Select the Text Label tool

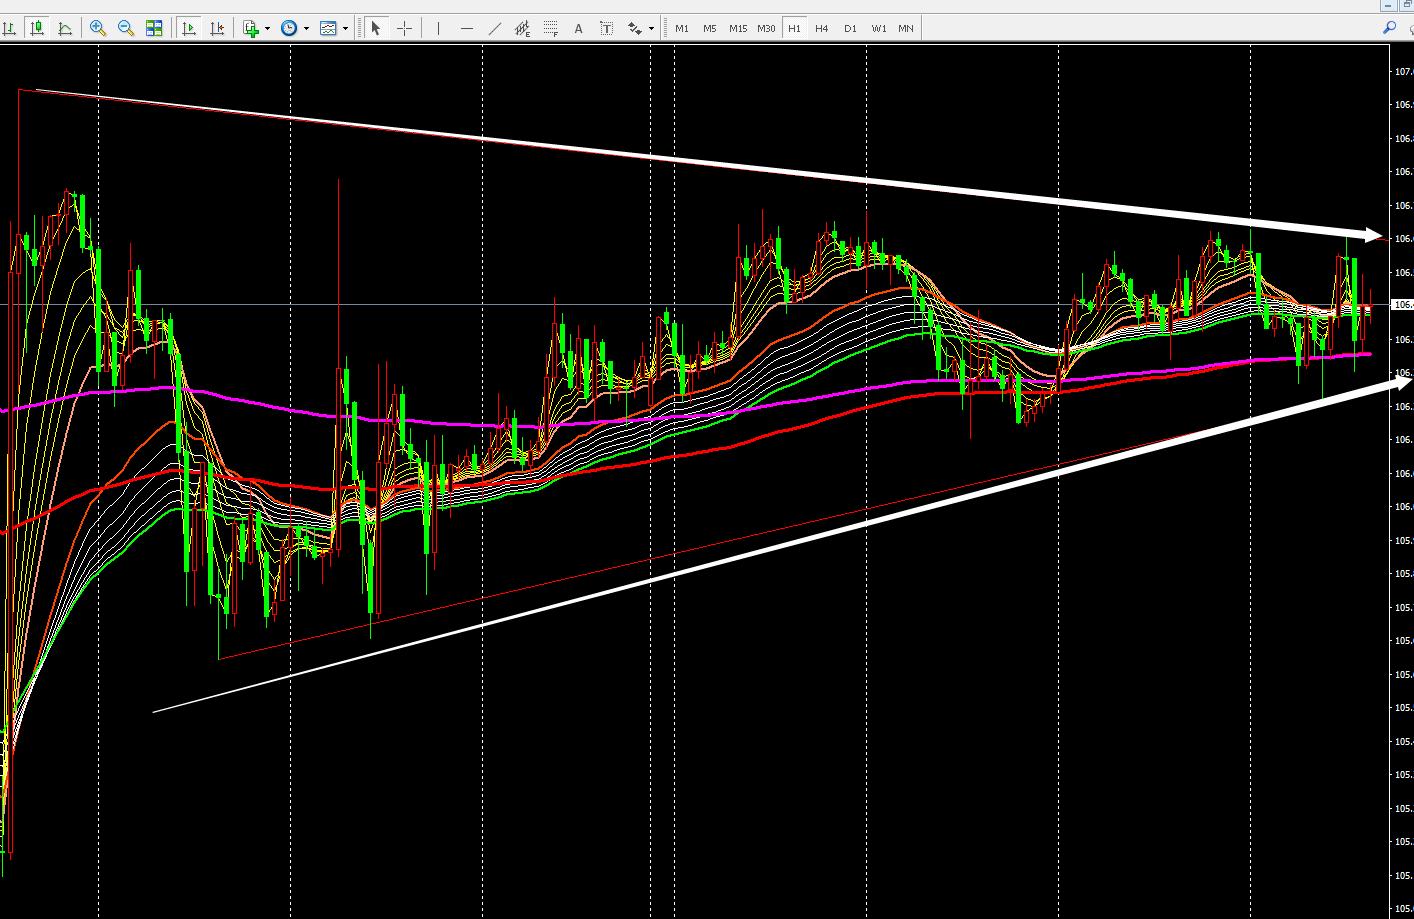[606, 28]
